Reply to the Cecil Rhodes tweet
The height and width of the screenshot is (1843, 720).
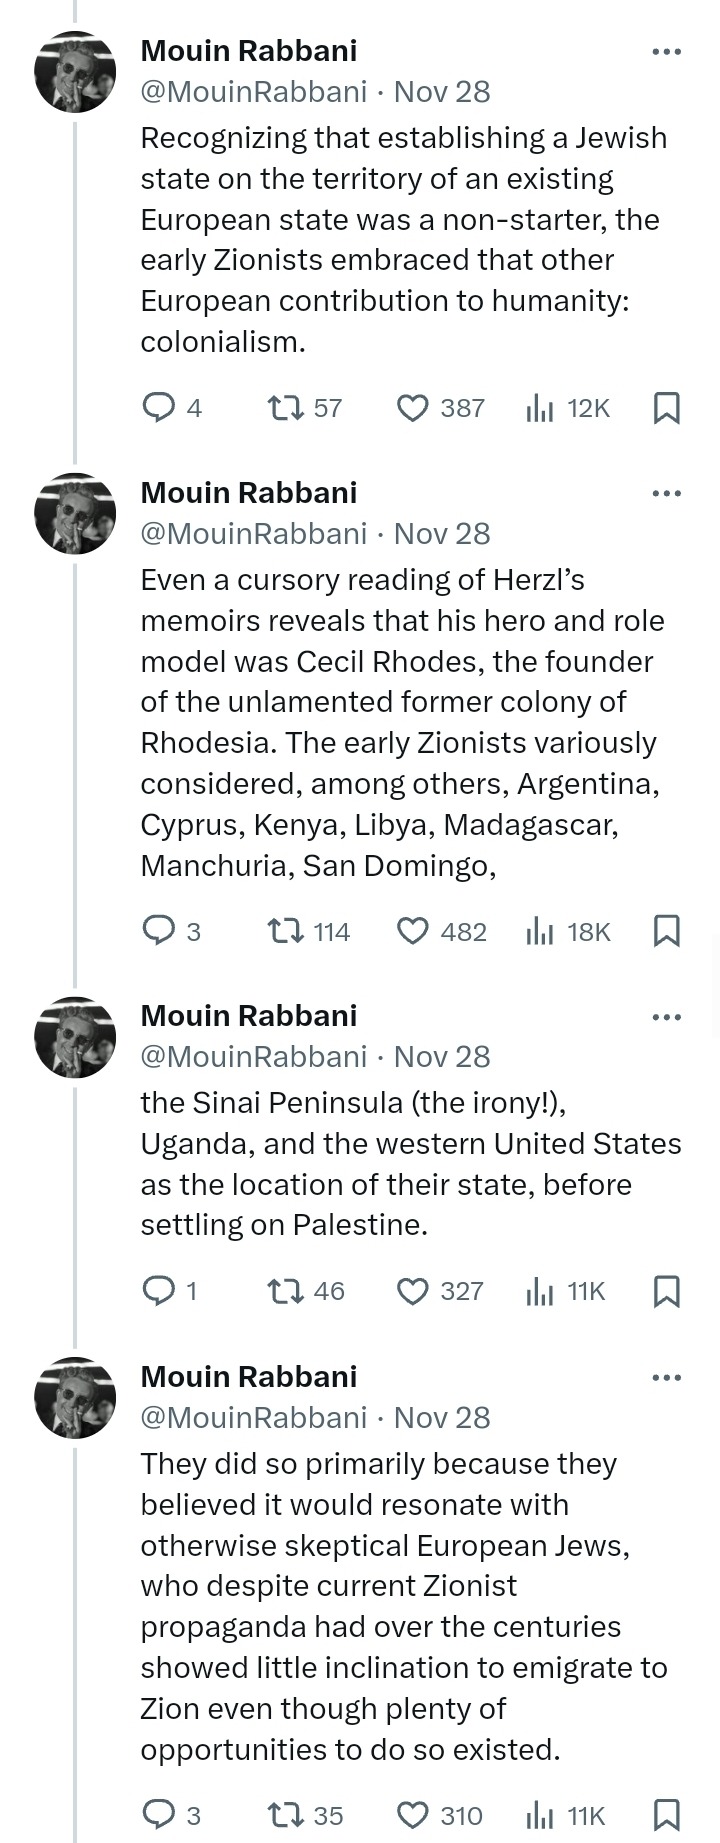tap(159, 931)
